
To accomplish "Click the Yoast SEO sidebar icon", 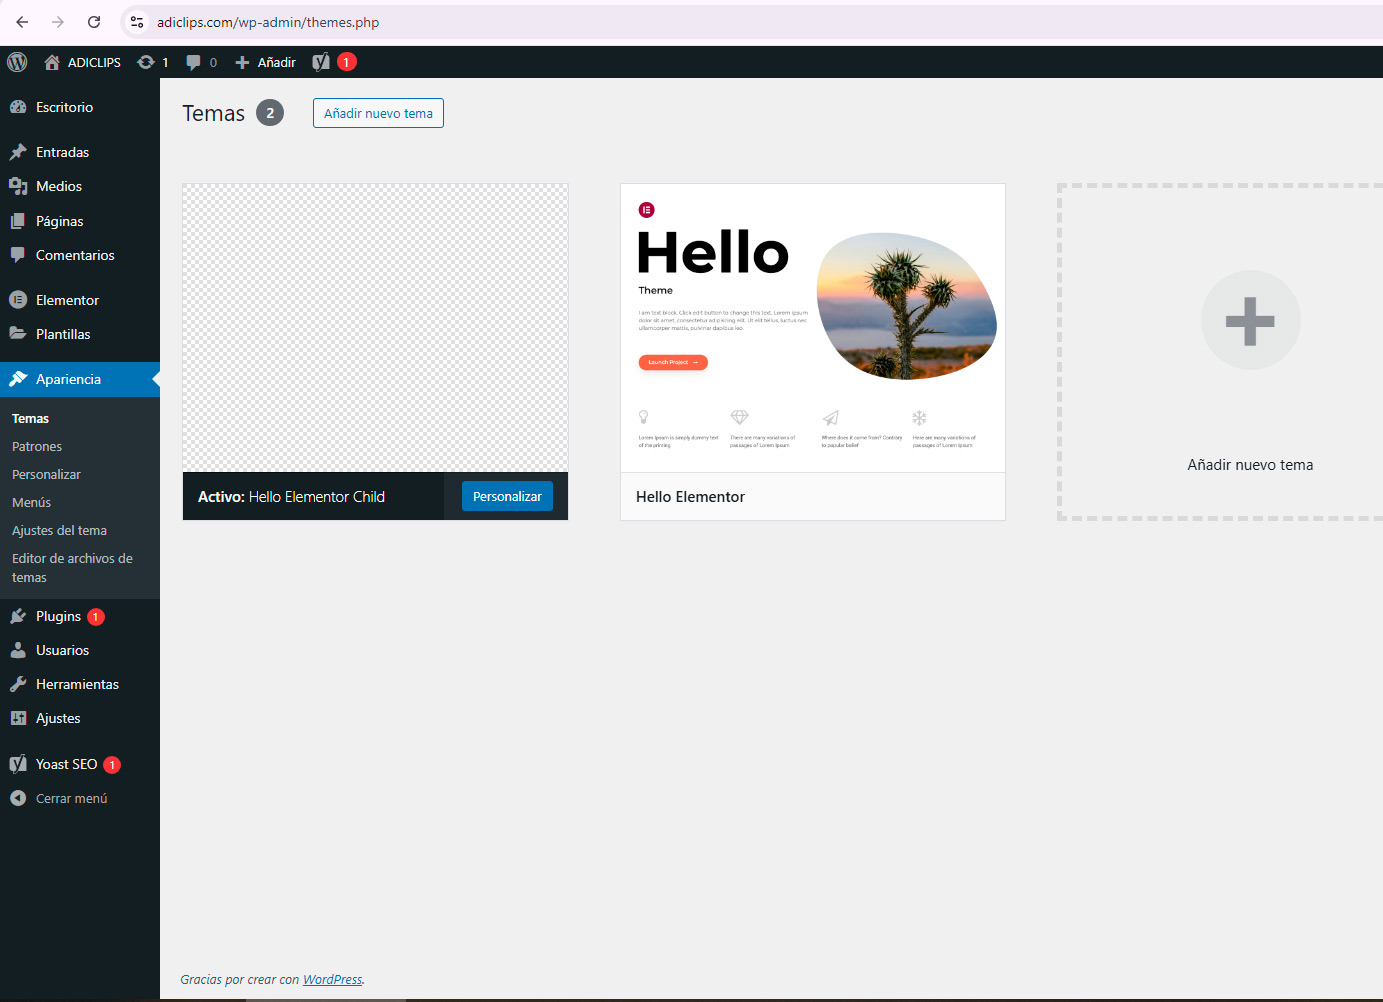I will tap(18, 764).
